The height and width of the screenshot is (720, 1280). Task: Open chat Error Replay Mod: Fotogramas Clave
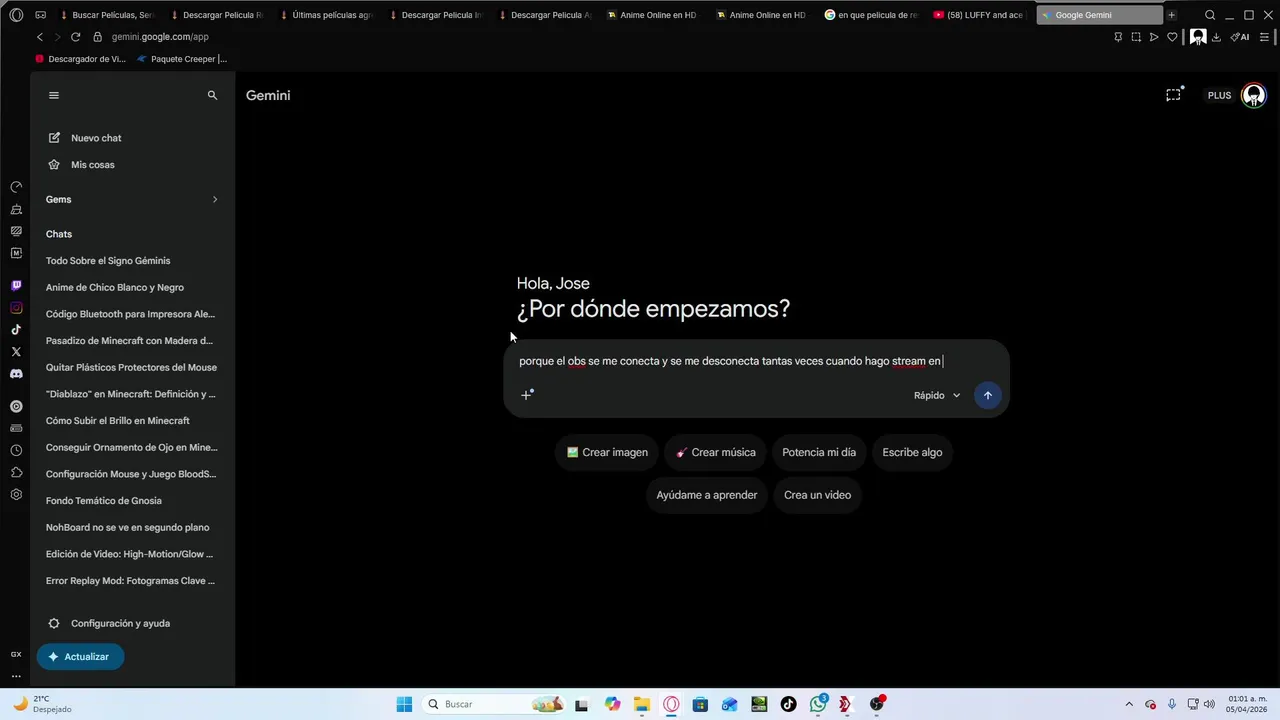[x=131, y=581]
